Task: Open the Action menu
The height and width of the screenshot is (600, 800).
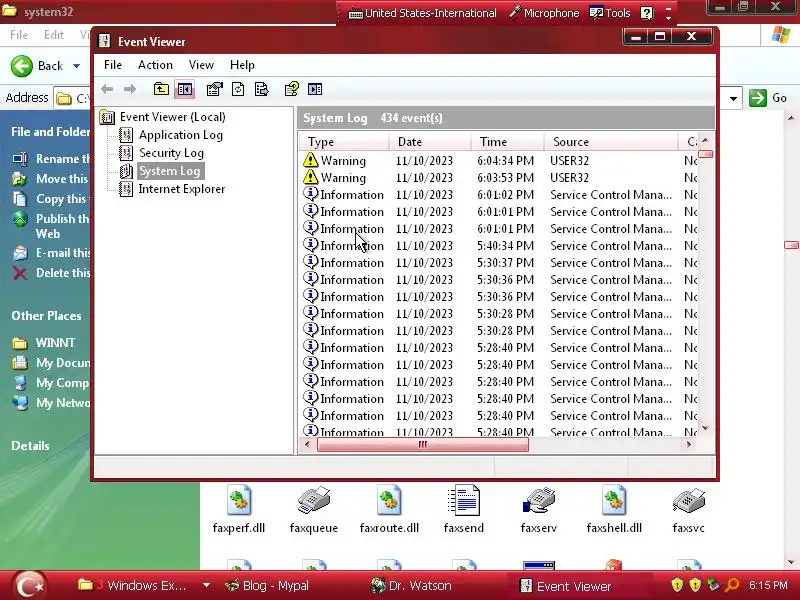Action: 155,65
